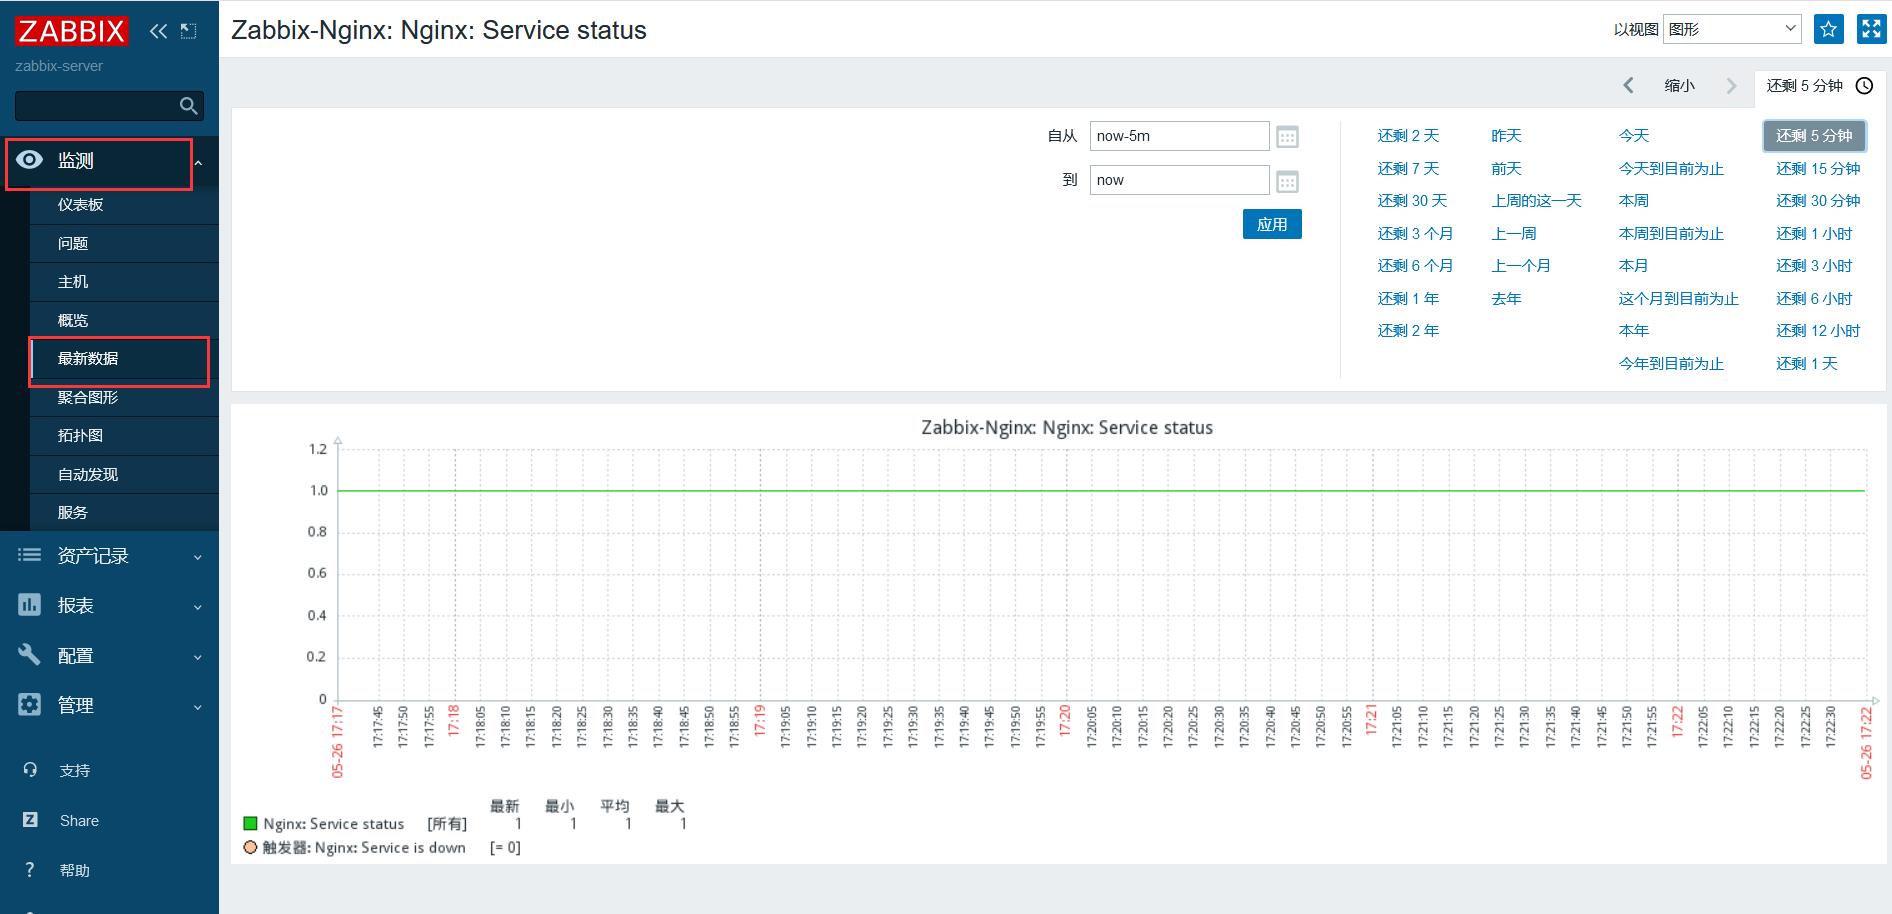Select 还剩 1 天 time range

click(1807, 364)
